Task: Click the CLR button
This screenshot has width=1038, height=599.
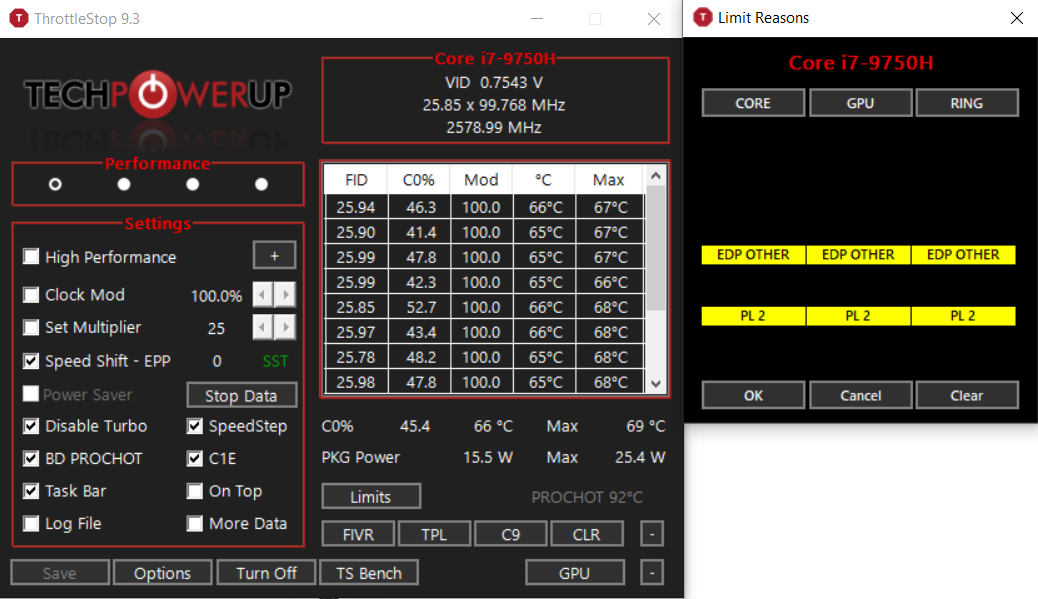Action: [x=586, y=534]
